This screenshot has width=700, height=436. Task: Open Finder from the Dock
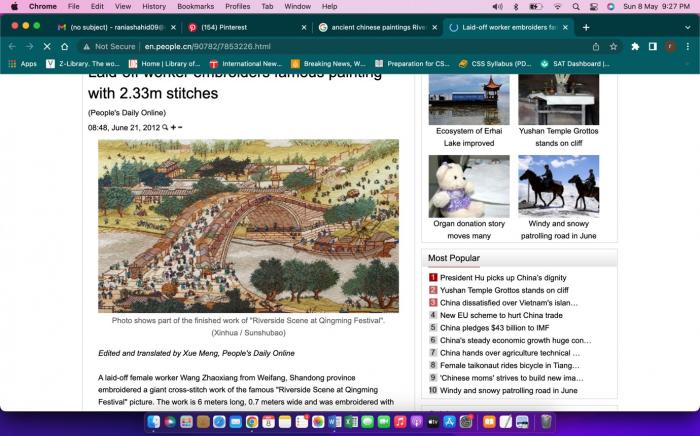point(154,421)
